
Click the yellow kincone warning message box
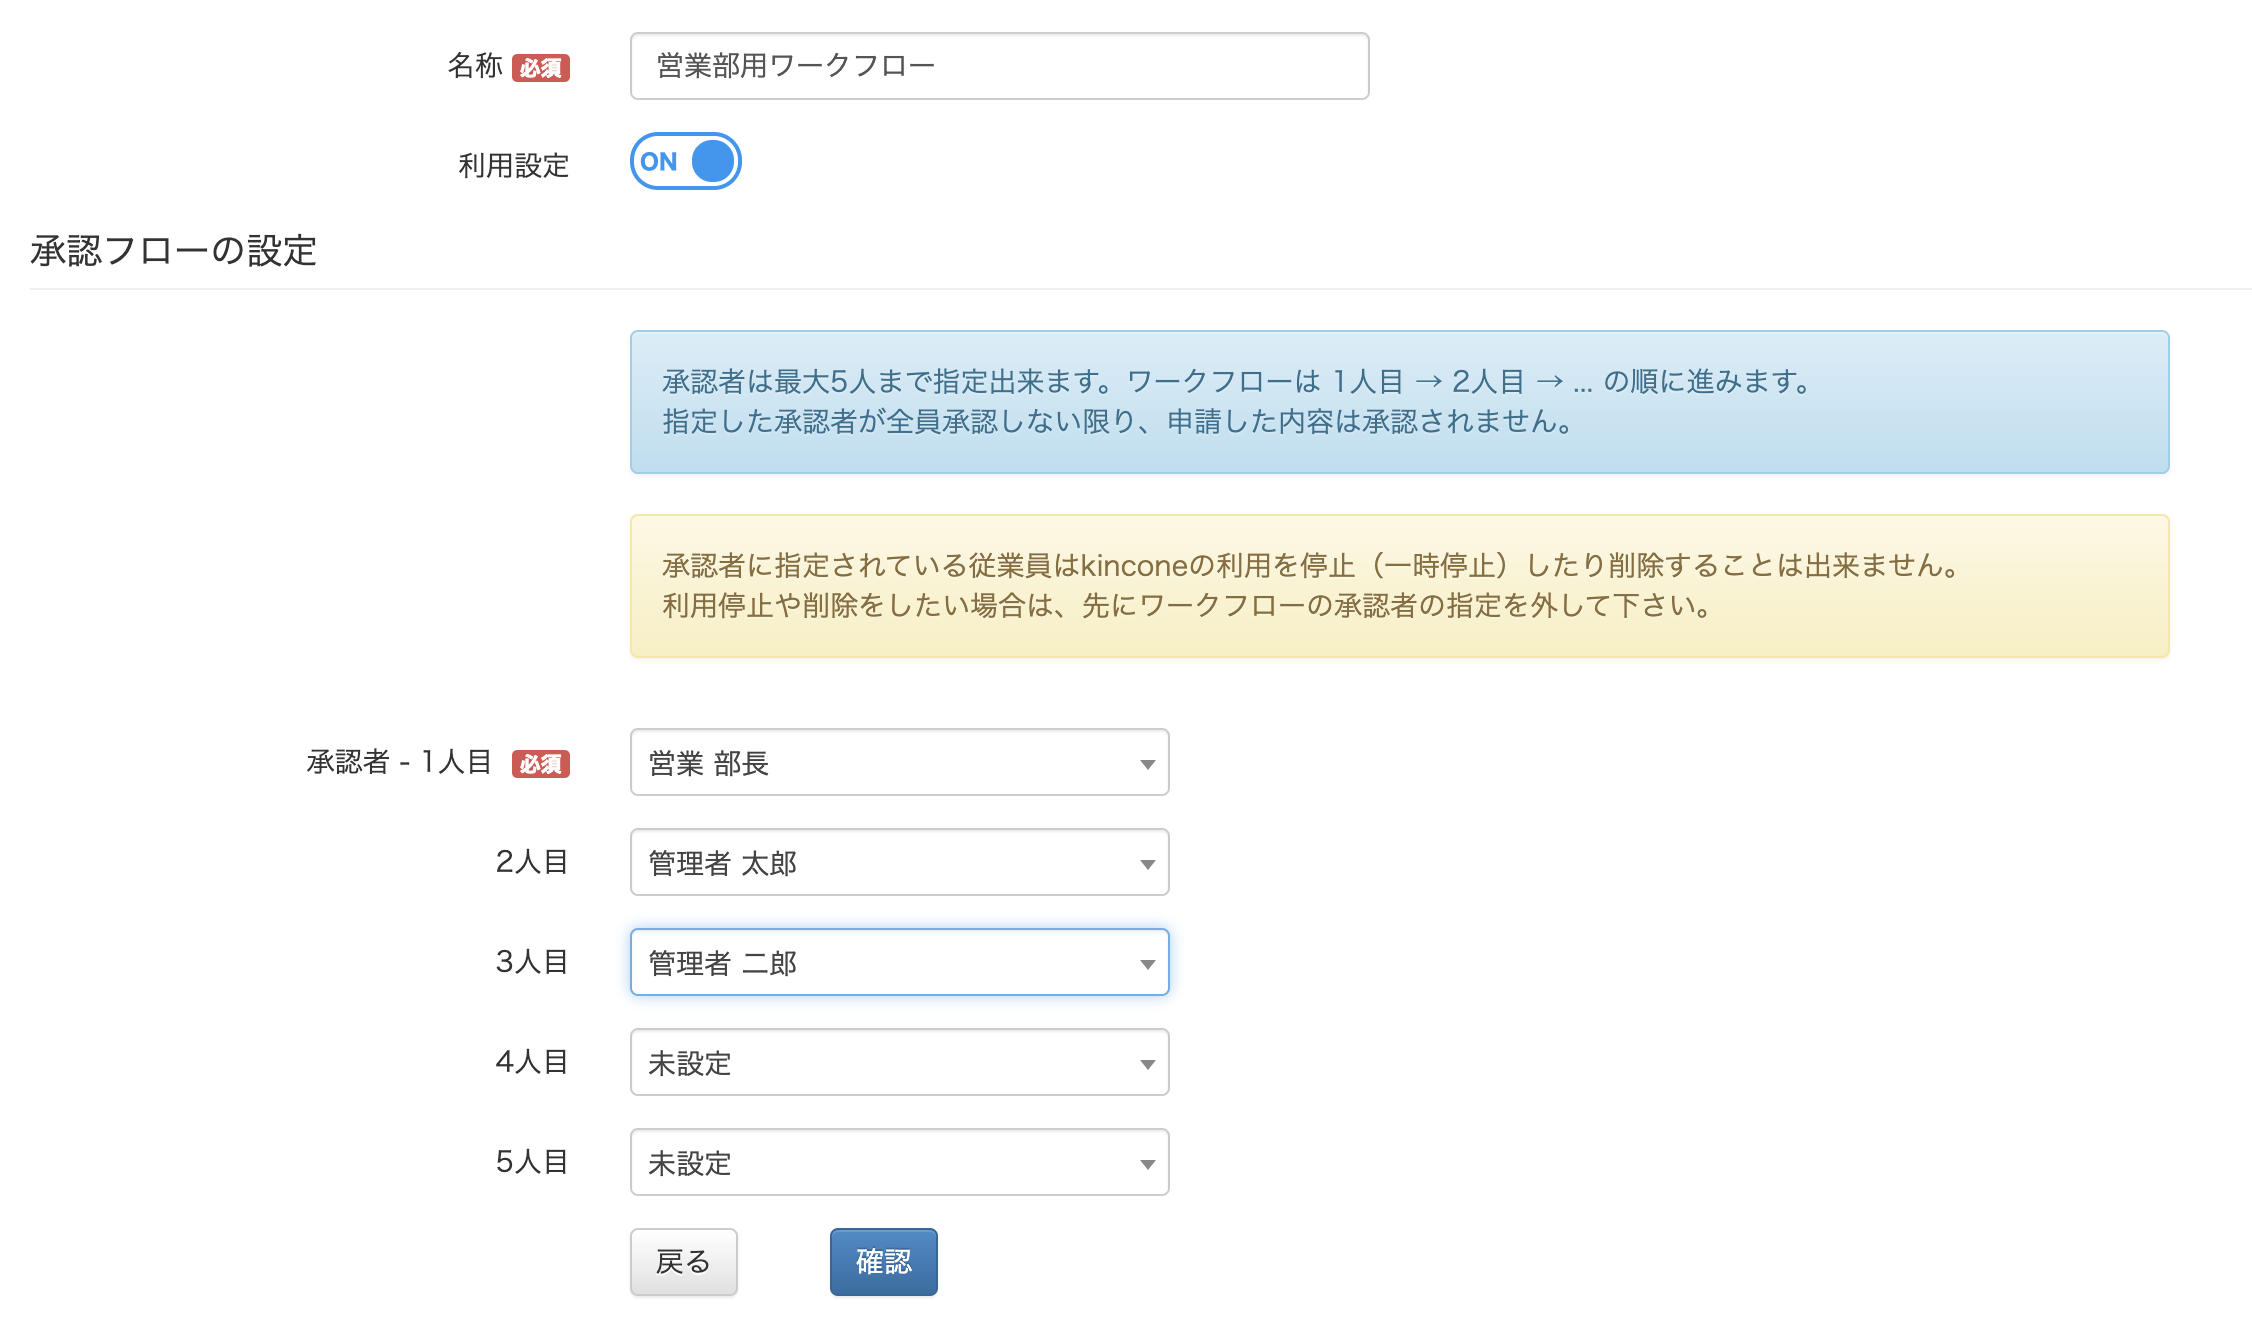point(1398,586)
